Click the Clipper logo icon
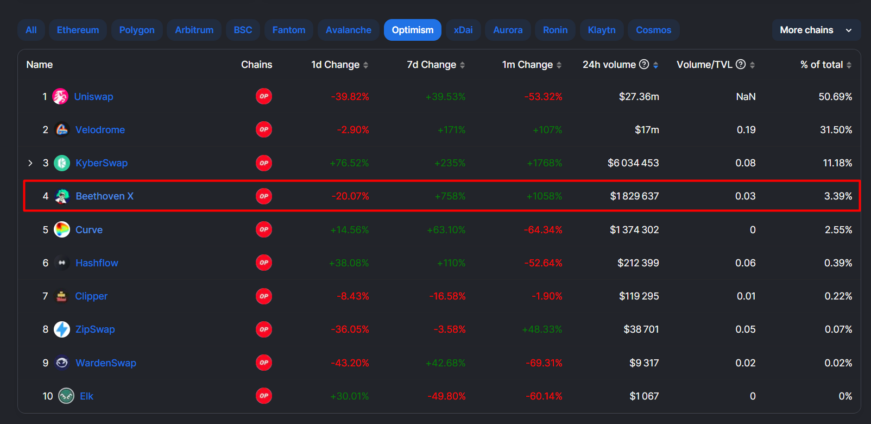The height and width of the screenshot is (424, 871). pyautogui.click(x=62, y=296)
